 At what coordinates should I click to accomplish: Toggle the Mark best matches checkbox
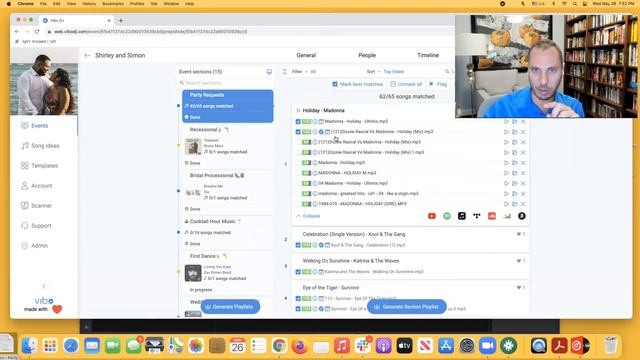335,84
